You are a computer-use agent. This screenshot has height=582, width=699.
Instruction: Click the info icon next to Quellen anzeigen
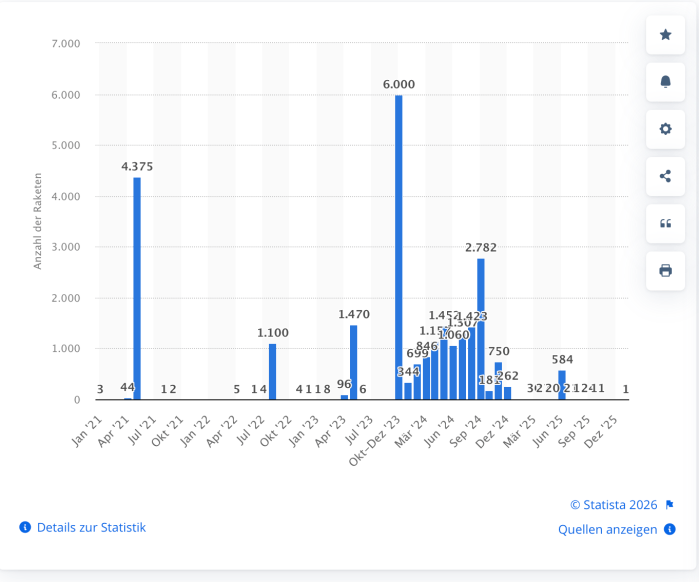pos(670,529)
